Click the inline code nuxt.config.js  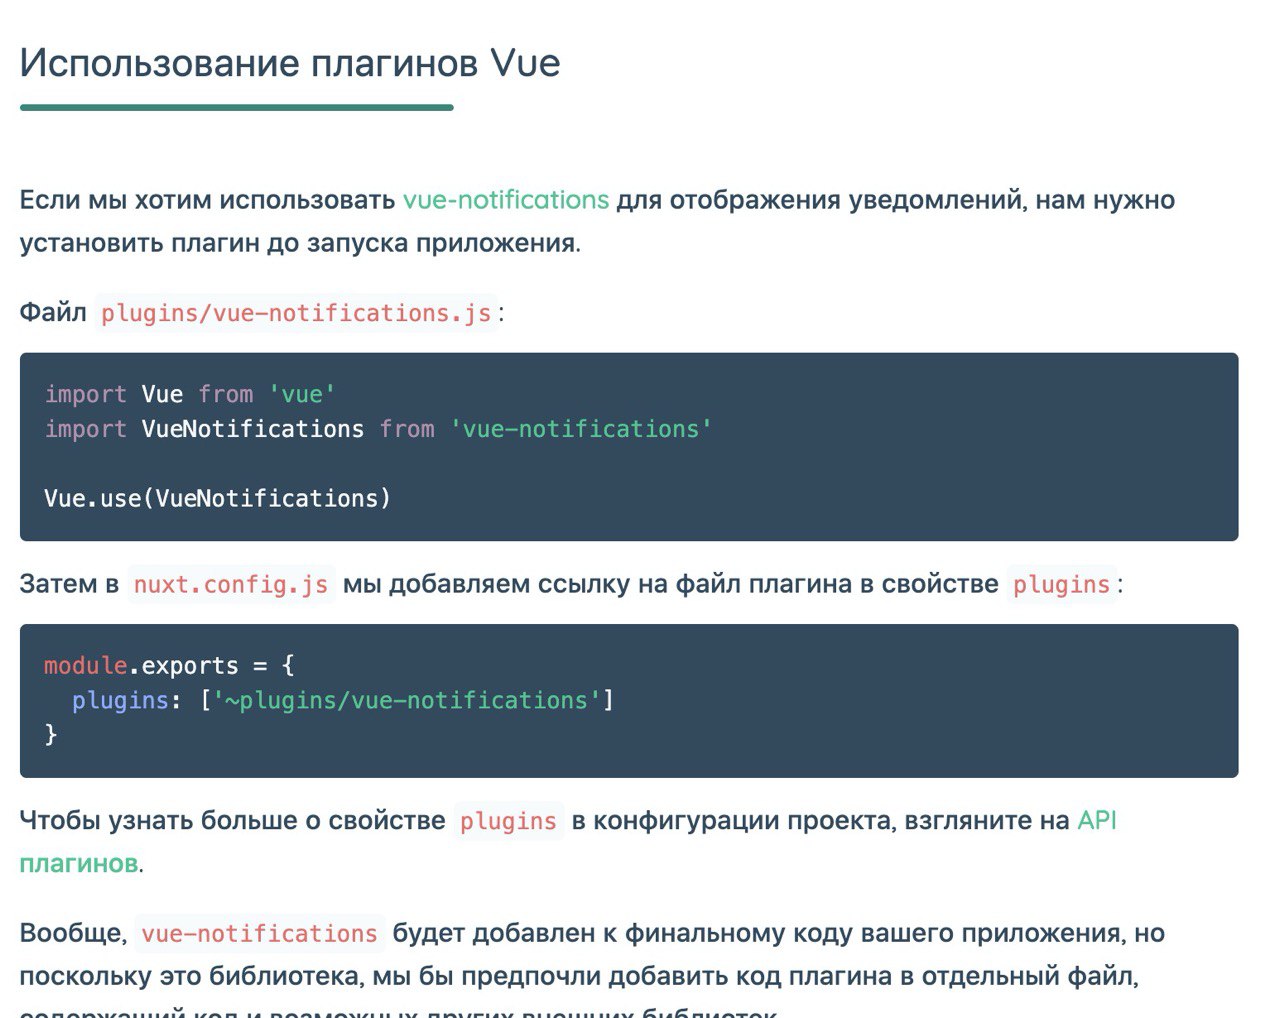(231, 584)
